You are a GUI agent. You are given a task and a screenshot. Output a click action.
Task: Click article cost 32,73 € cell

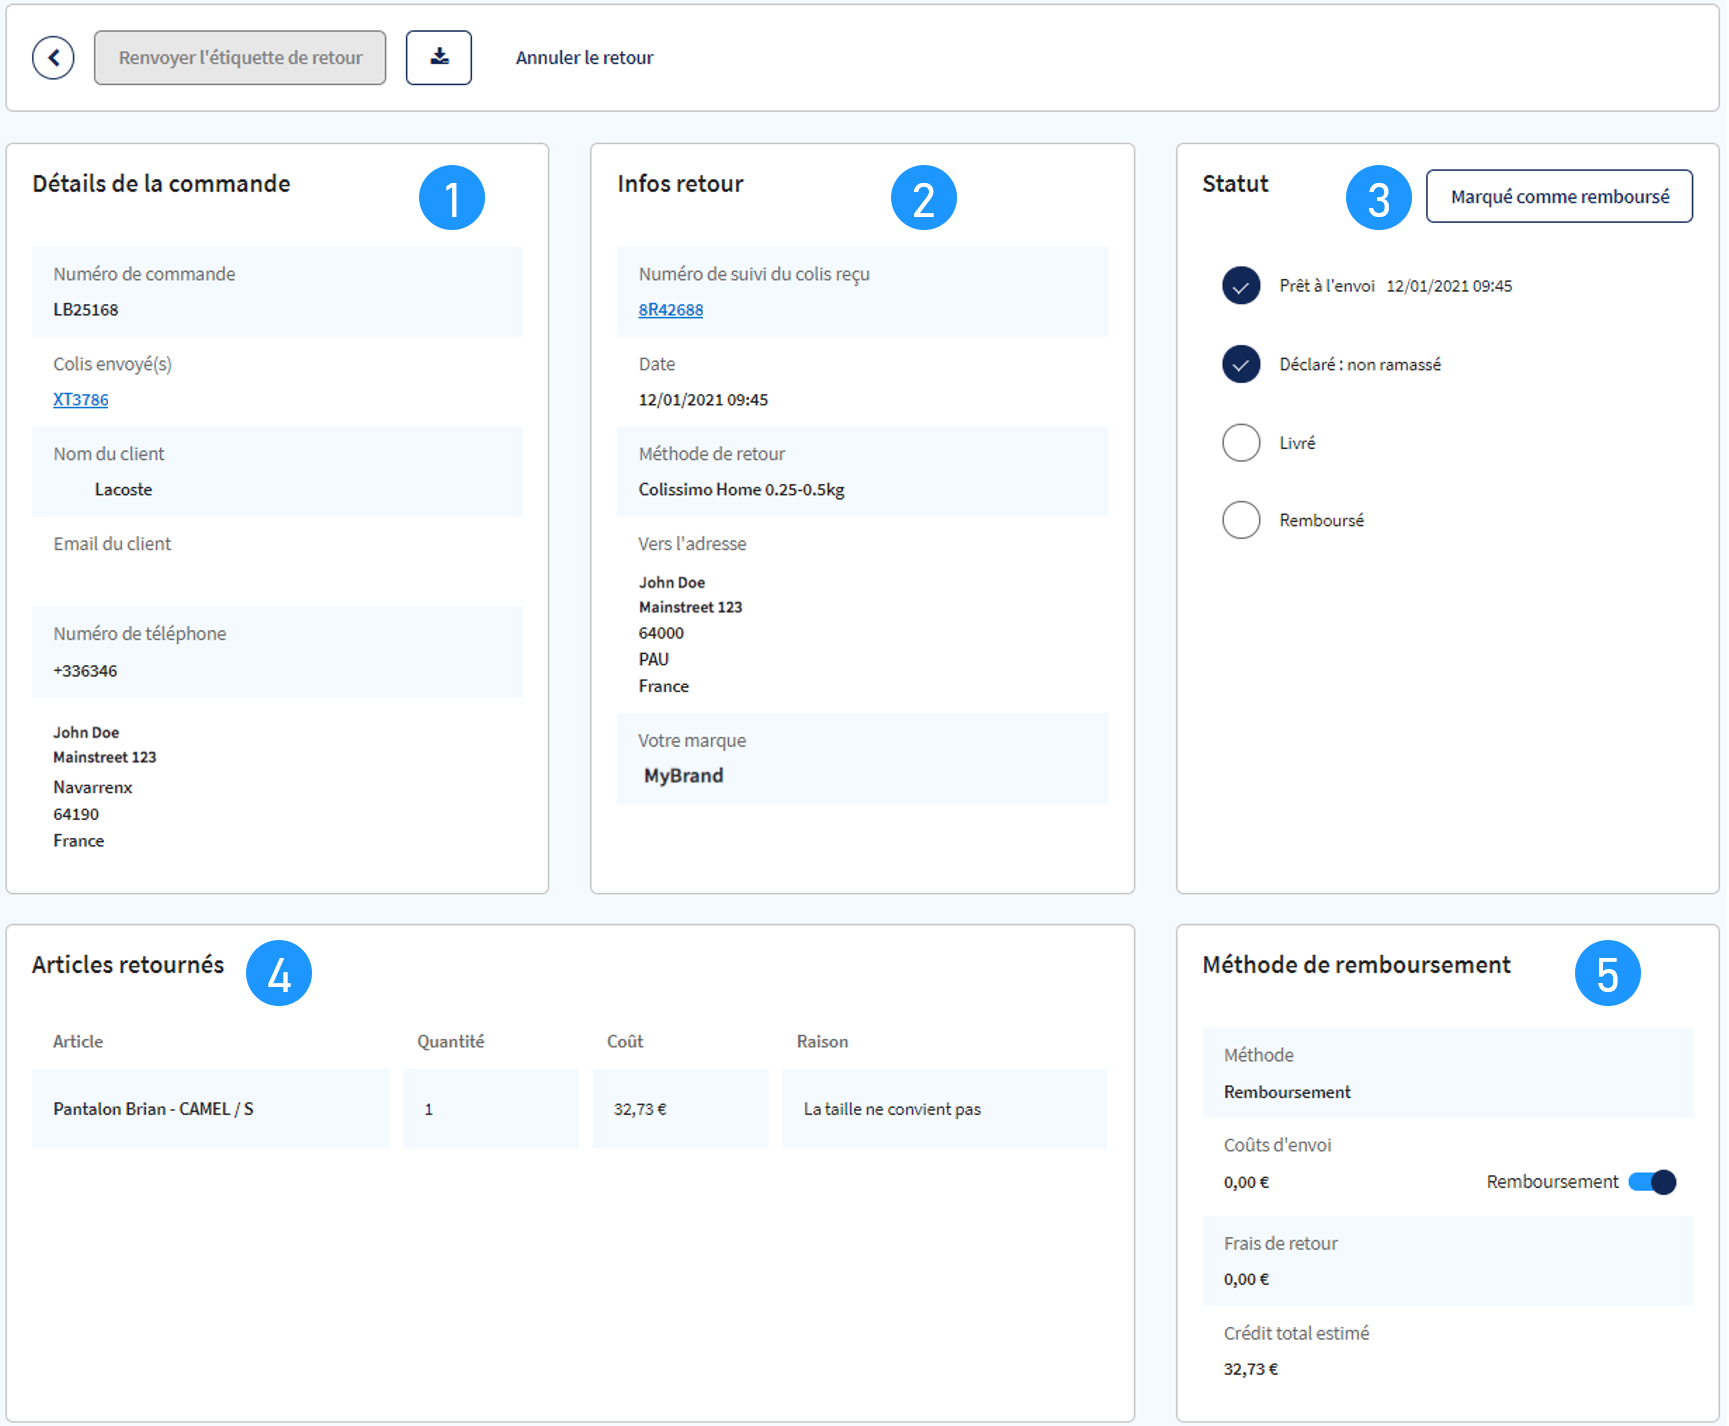[x=681, y=1109]
